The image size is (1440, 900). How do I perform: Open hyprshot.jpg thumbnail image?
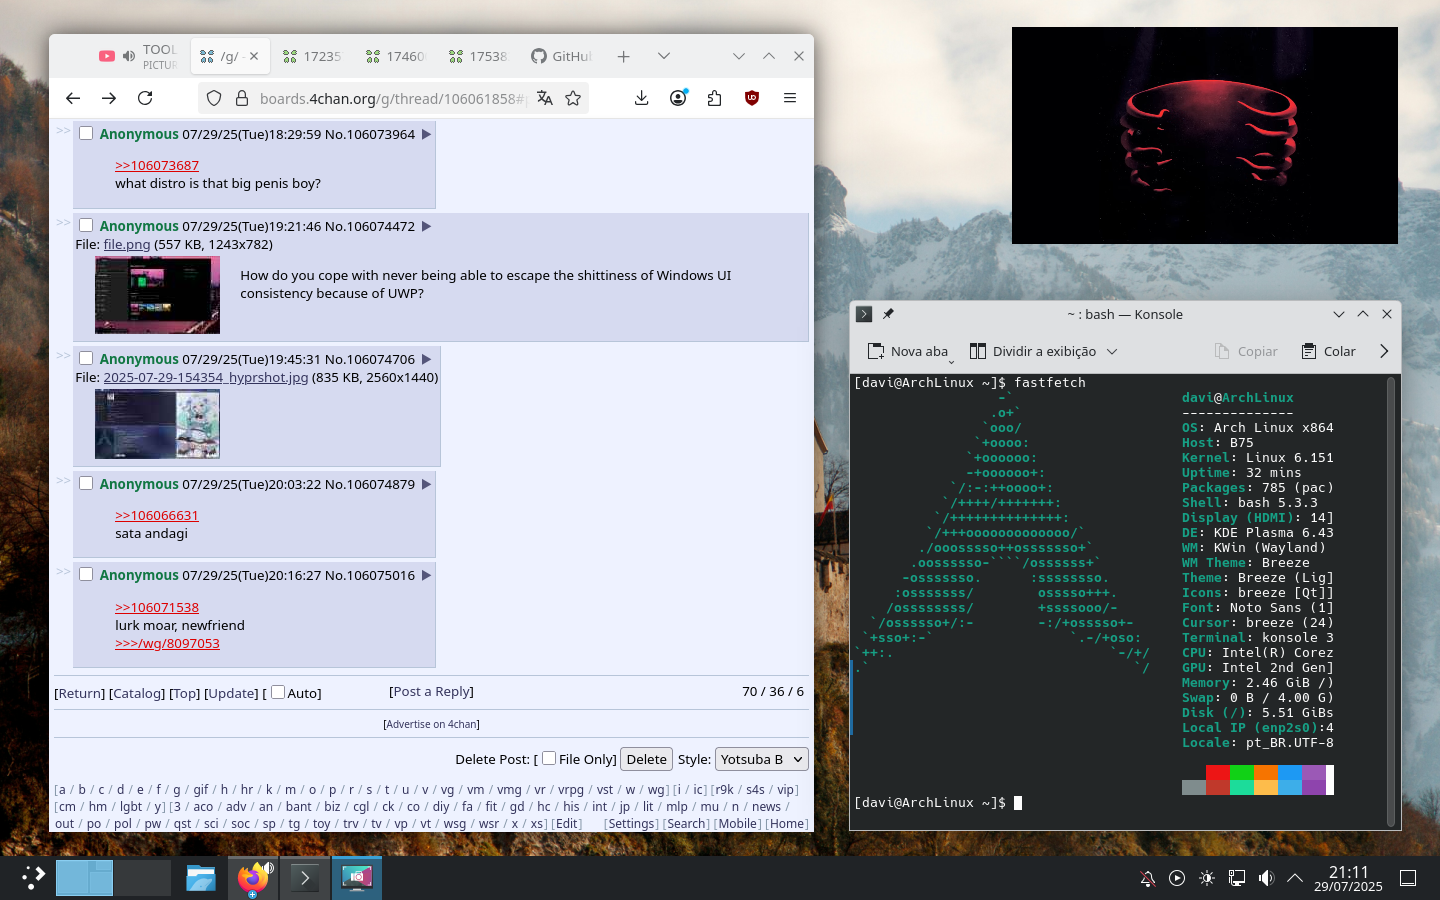tap(157, 424)
